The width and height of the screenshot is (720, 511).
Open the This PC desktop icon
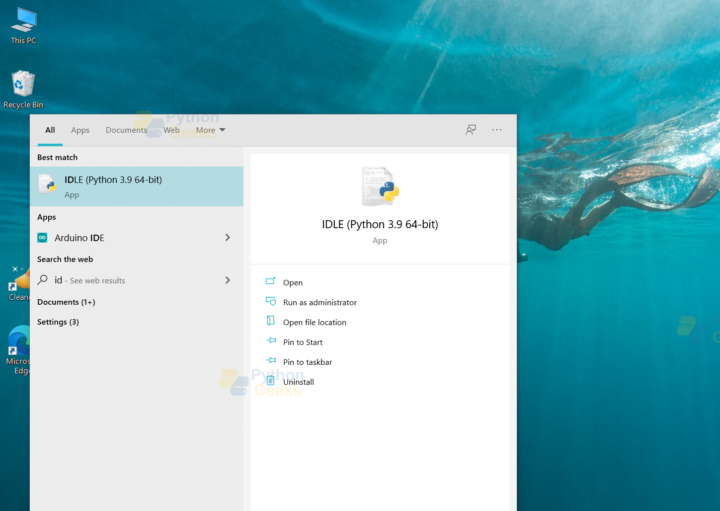tap(22, 22)
